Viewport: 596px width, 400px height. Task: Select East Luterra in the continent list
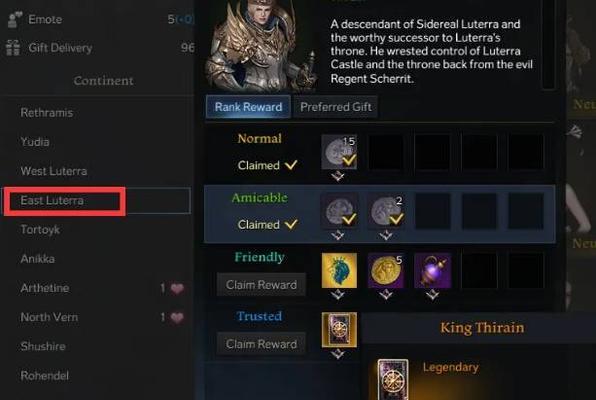click(x=97, y=200)
